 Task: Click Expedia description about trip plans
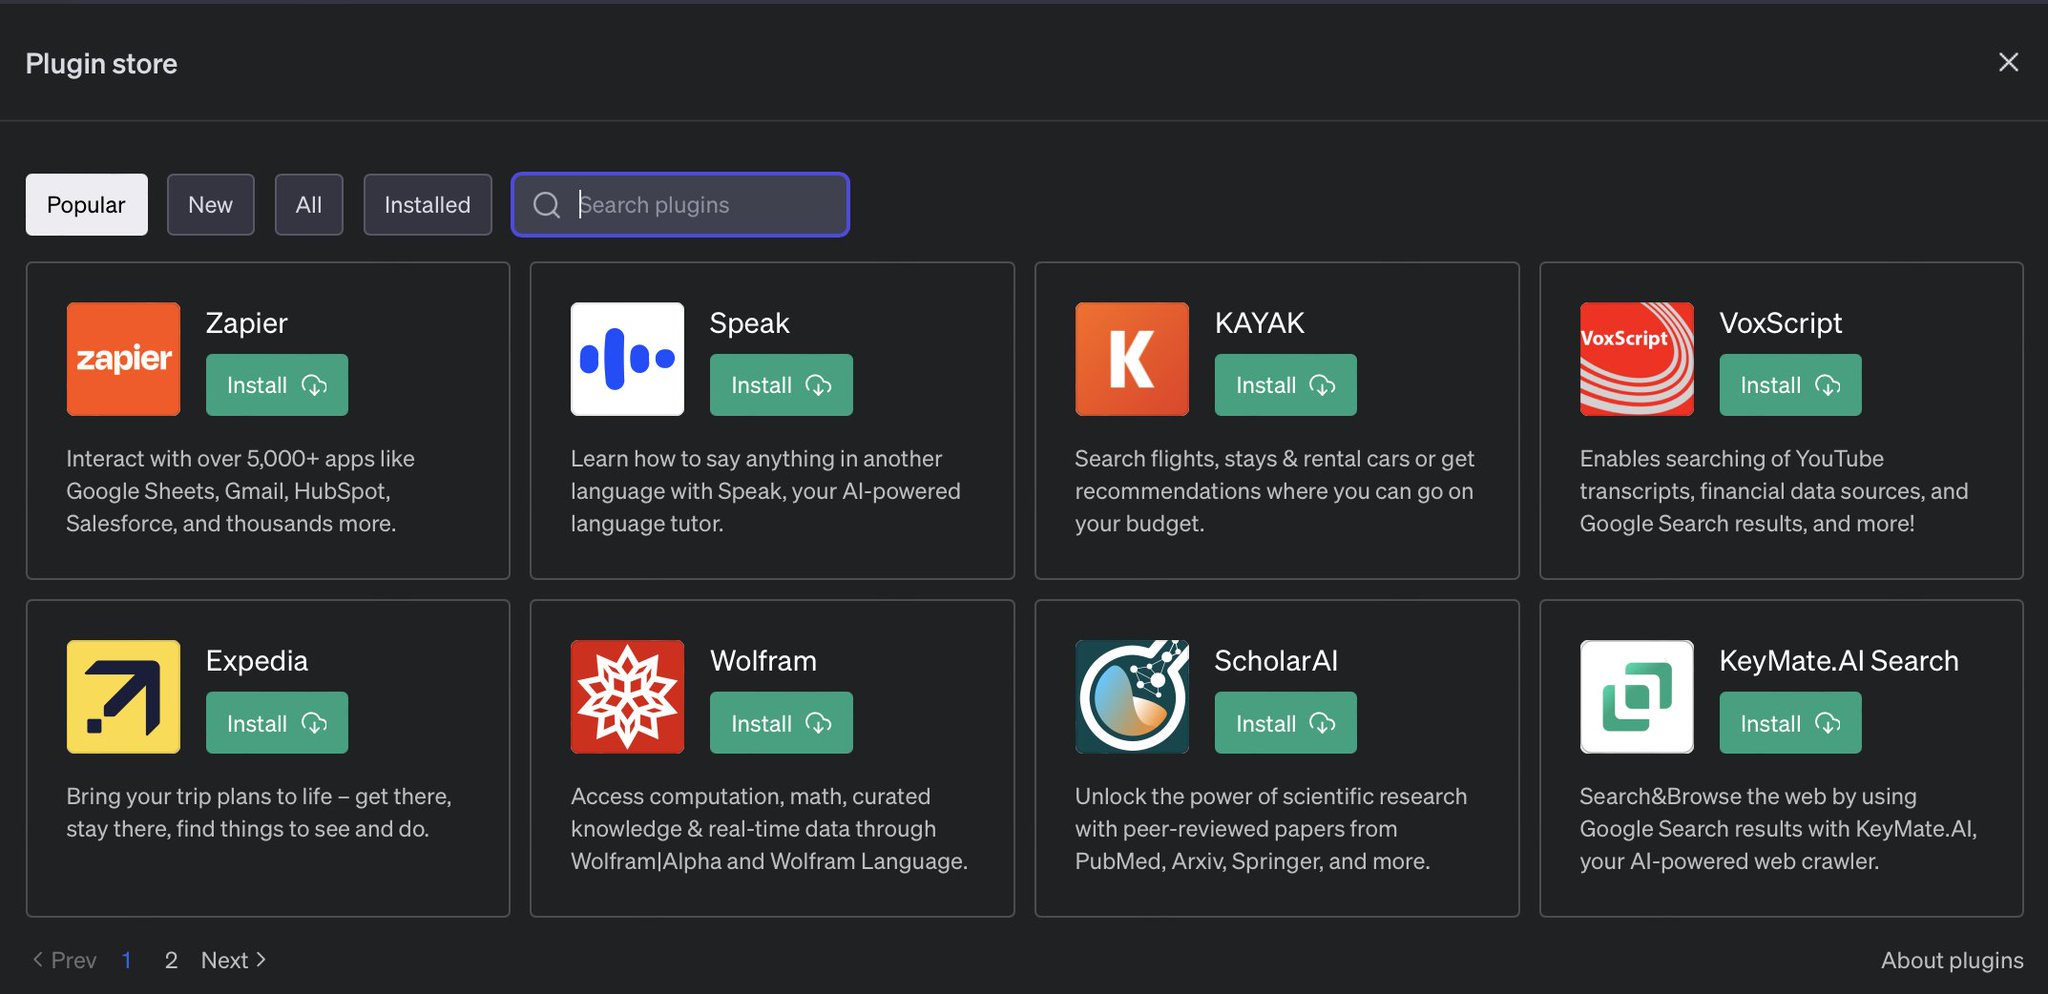point(258,812)
